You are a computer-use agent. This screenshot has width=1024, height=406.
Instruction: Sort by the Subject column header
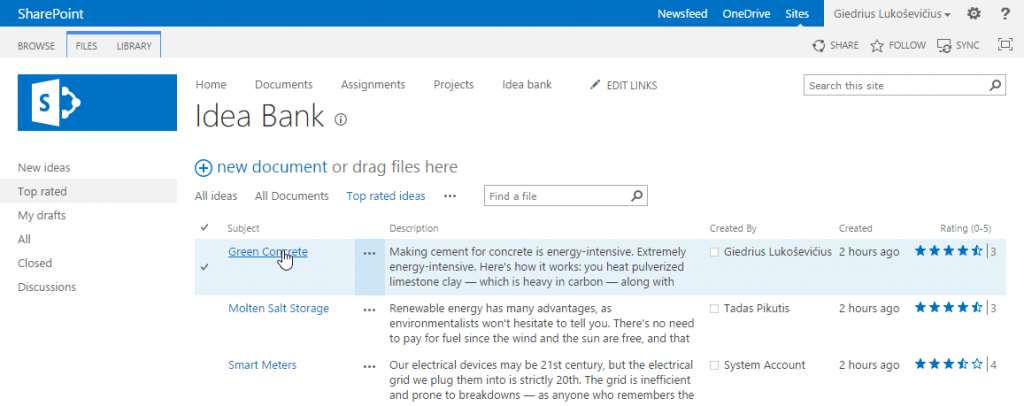pyautogui.click(x=244, y=228)
